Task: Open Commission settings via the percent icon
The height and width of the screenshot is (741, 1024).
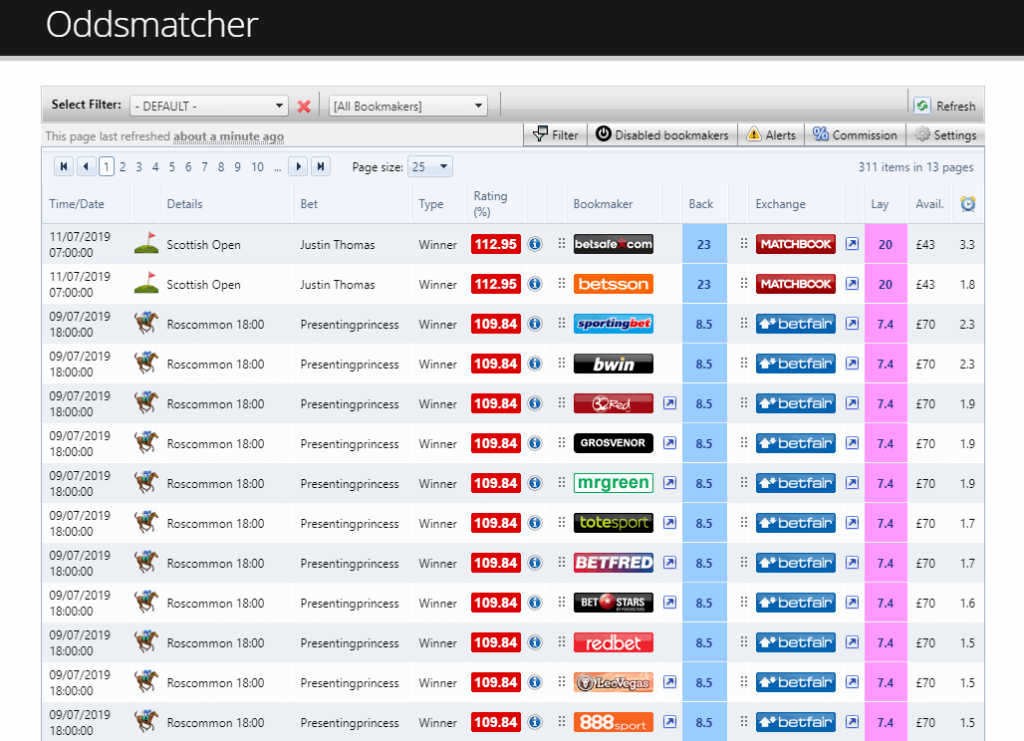Action: click(822, 134)
